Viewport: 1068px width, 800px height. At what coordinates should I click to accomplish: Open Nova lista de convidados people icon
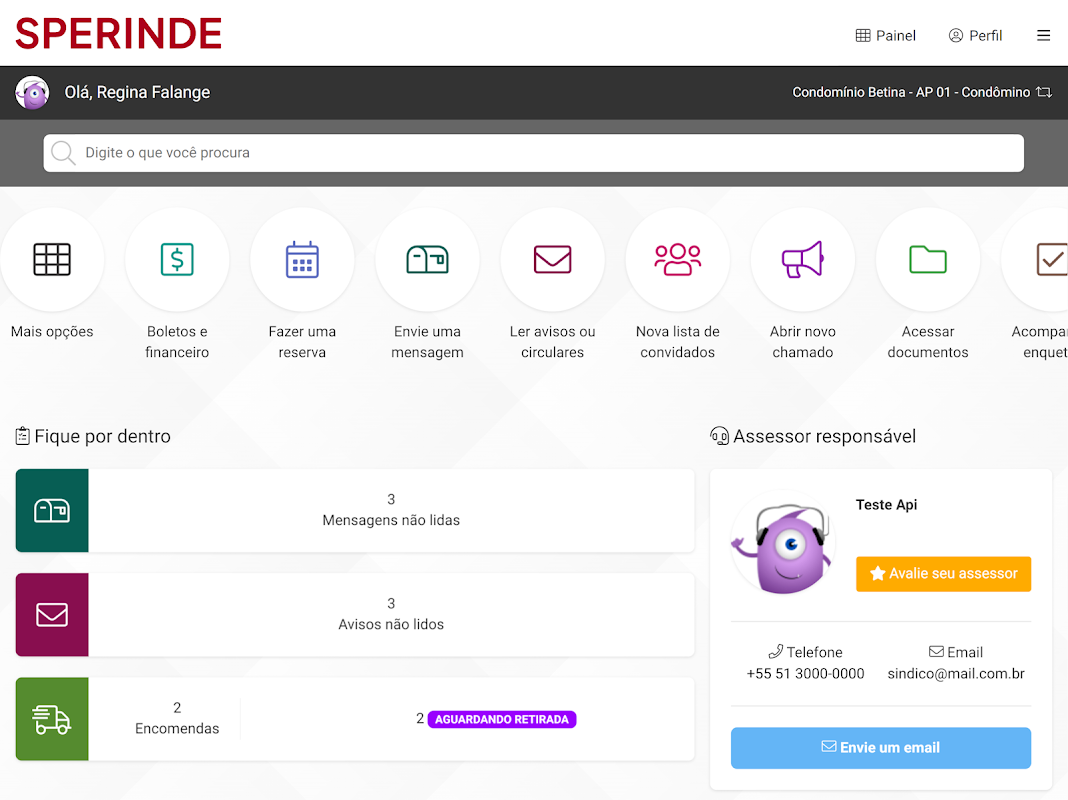coord(678,259)
